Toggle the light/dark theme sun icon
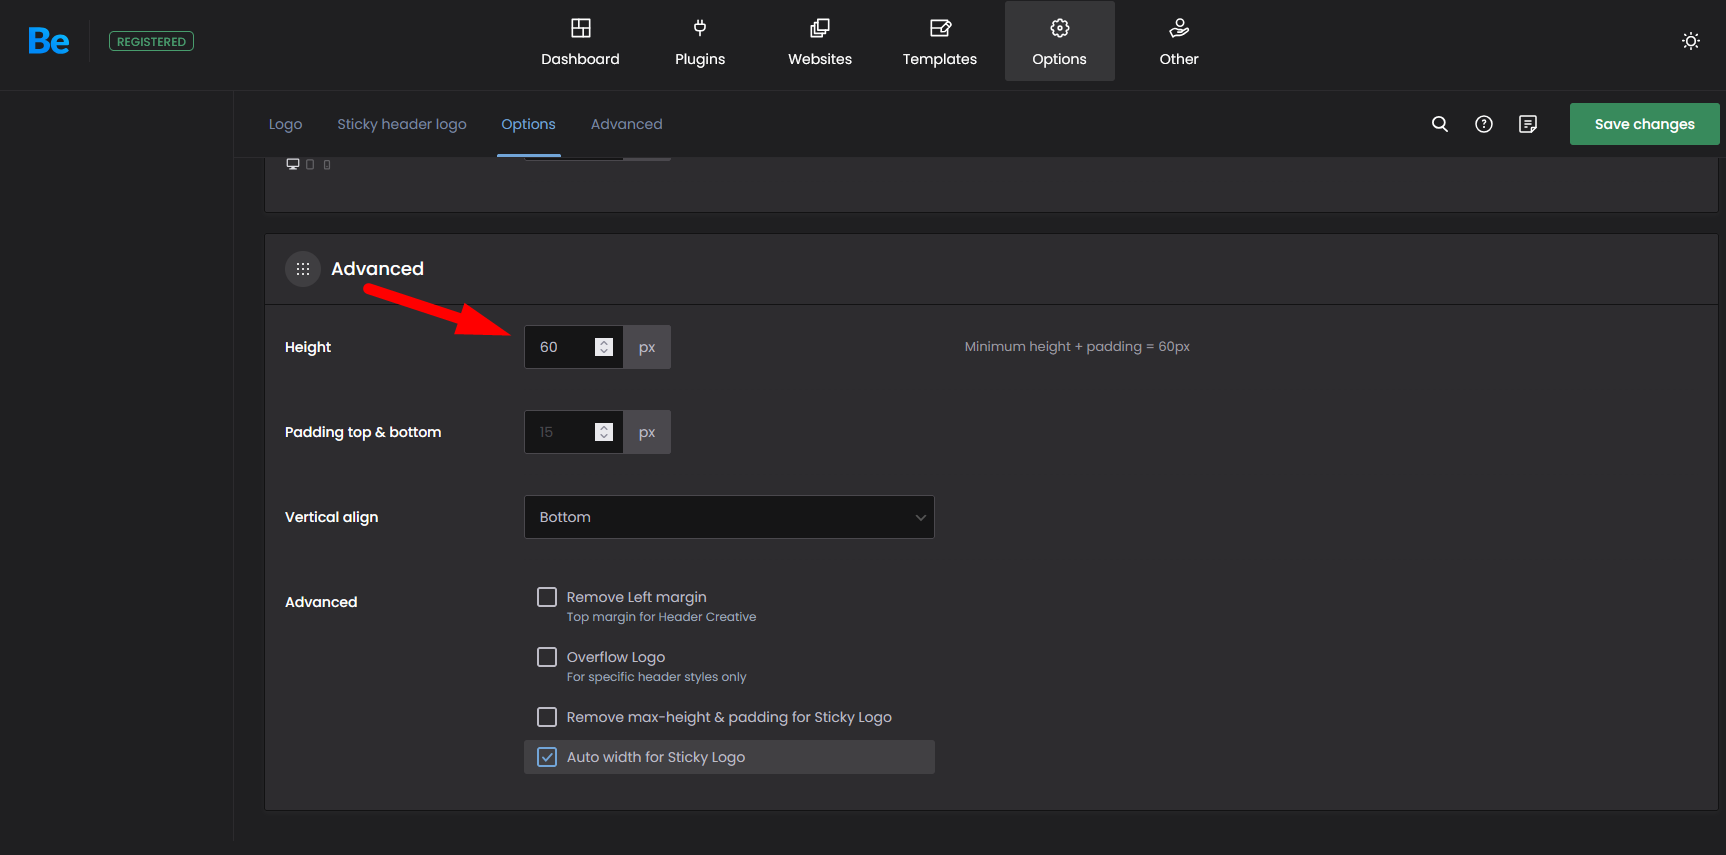Image resolution: width=1726 pixels, height=855 pixels. pos(1691,41)
